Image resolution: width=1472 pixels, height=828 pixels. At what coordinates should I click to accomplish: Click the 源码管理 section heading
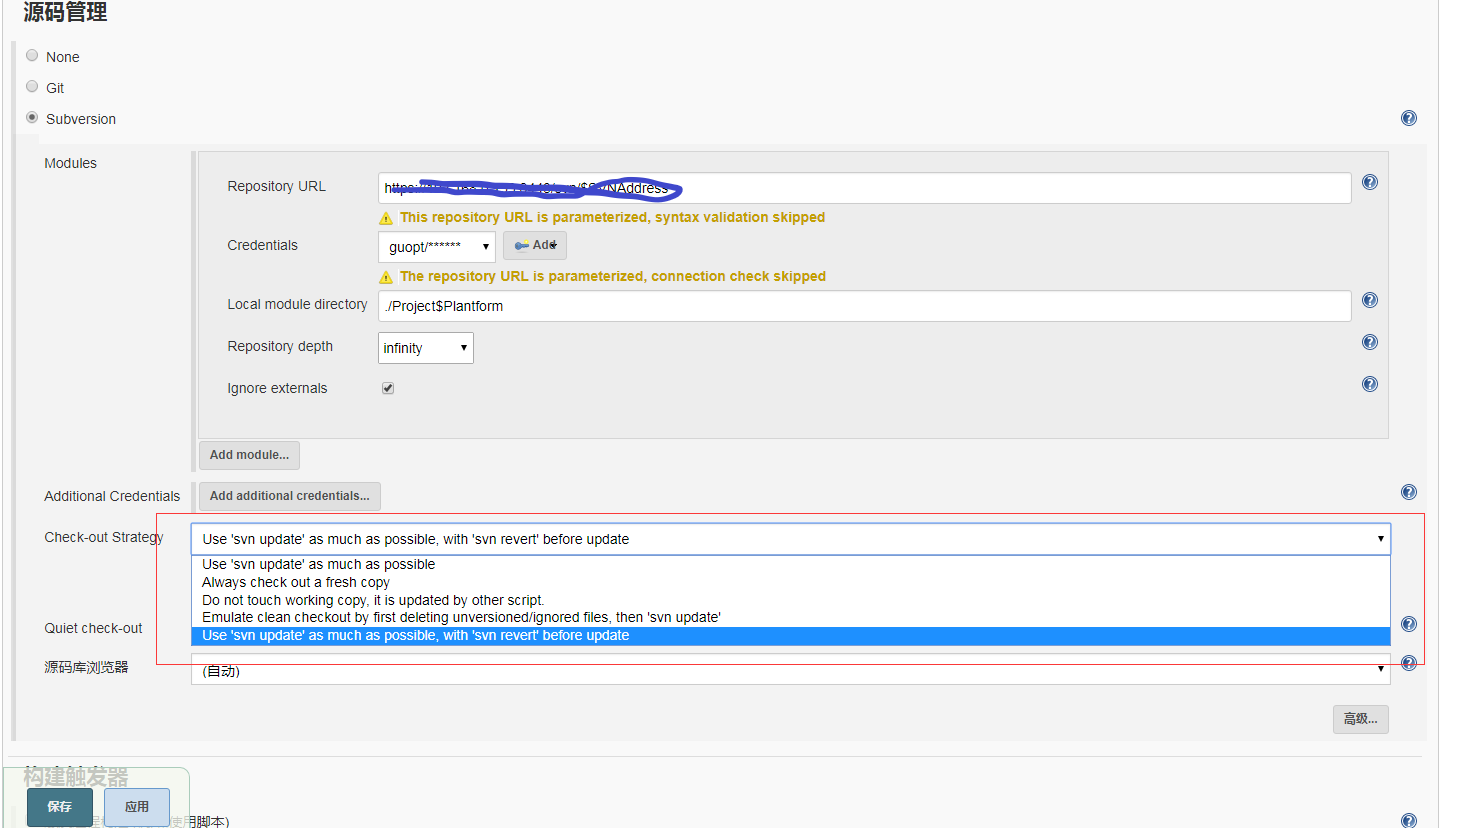coord(66,12)
